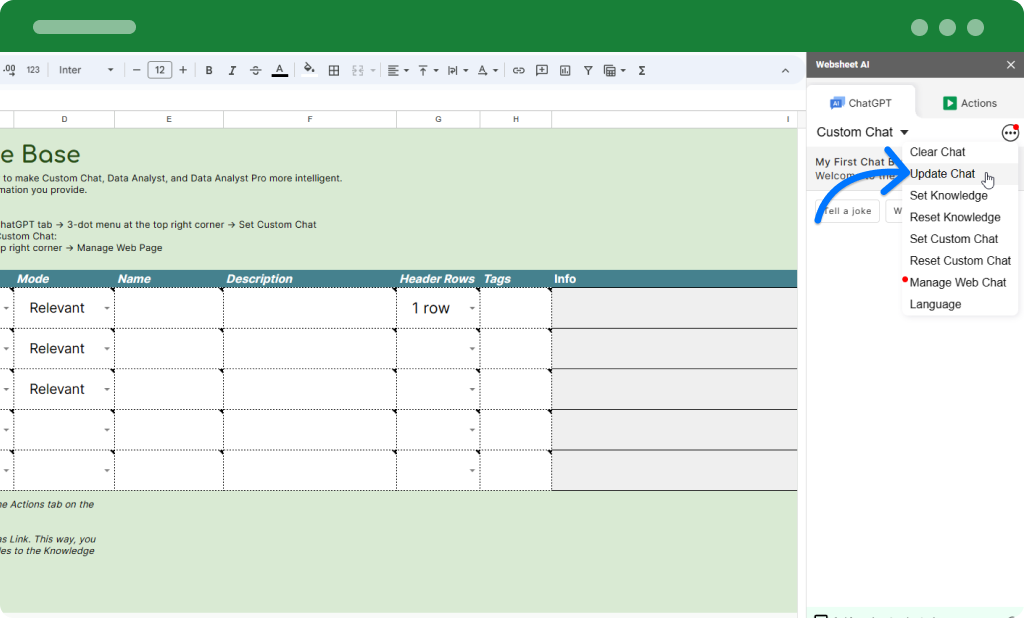Choose Set Knowledge menu option

point(948,196)
